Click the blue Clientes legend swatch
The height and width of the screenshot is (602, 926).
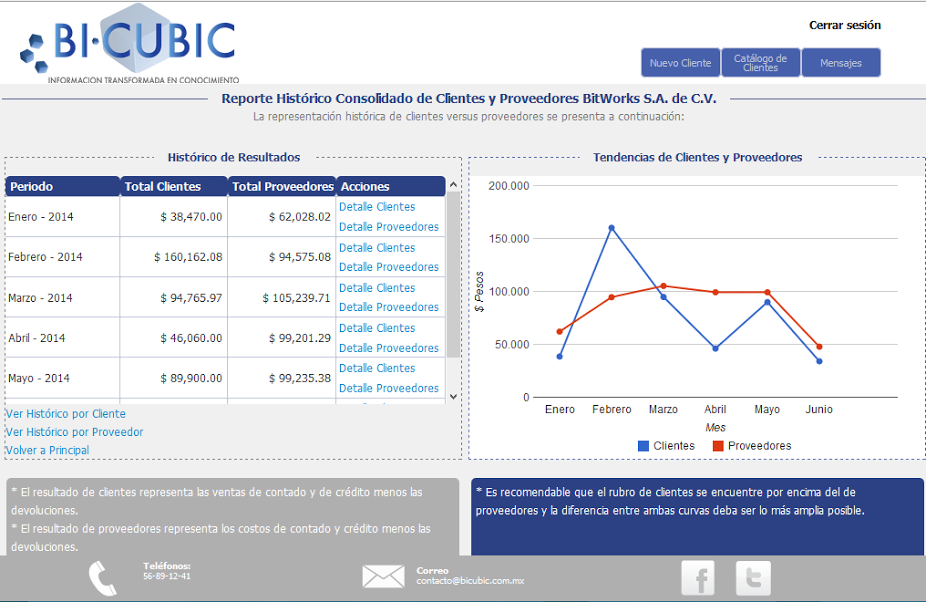[x=643, y=446]
